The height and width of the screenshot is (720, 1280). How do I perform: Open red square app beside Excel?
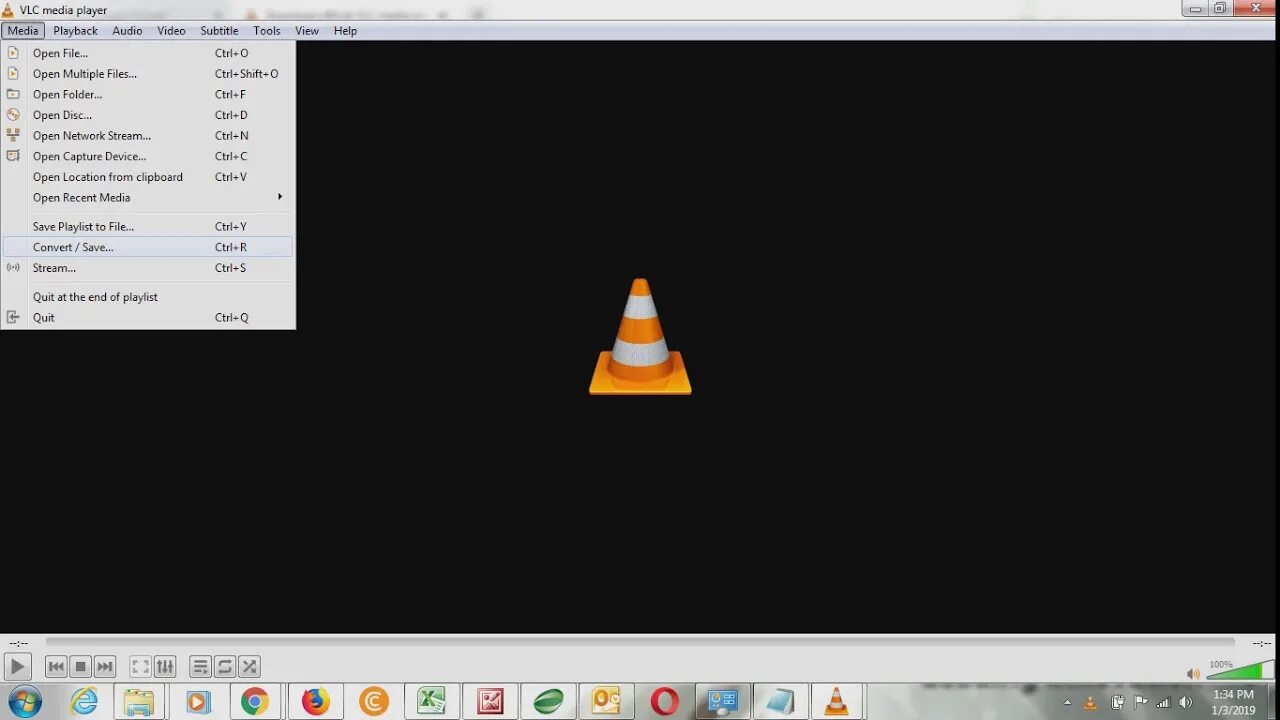click(490, 702)
